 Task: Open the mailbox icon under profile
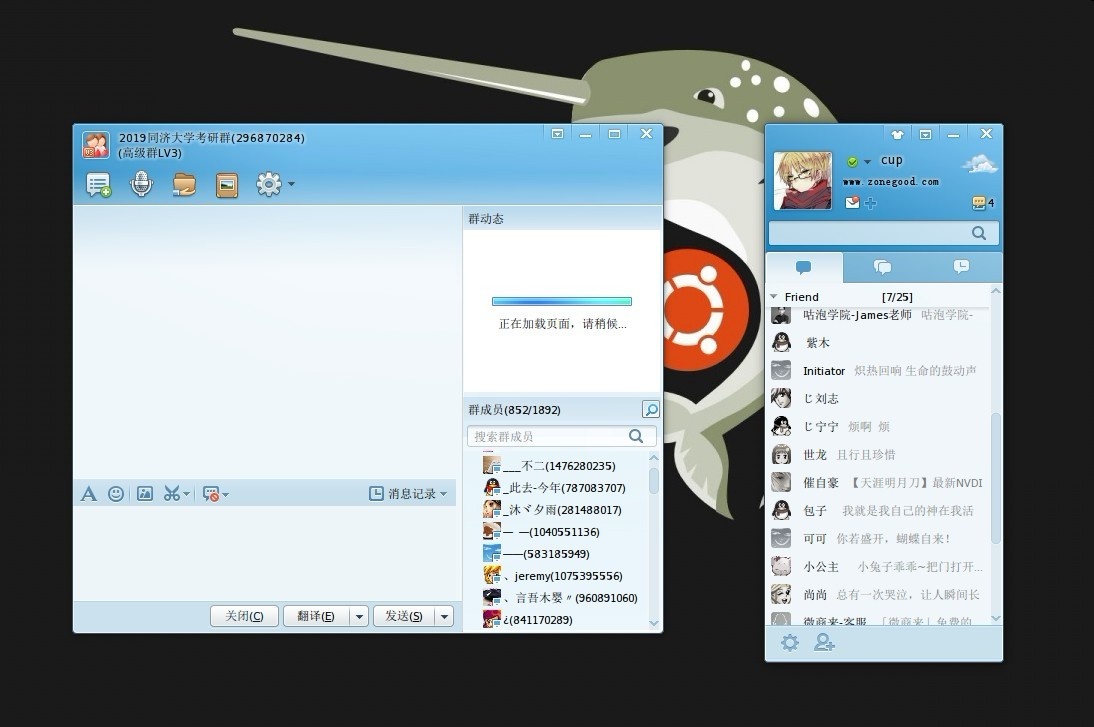pyautogui.click(x=853, y=203)
